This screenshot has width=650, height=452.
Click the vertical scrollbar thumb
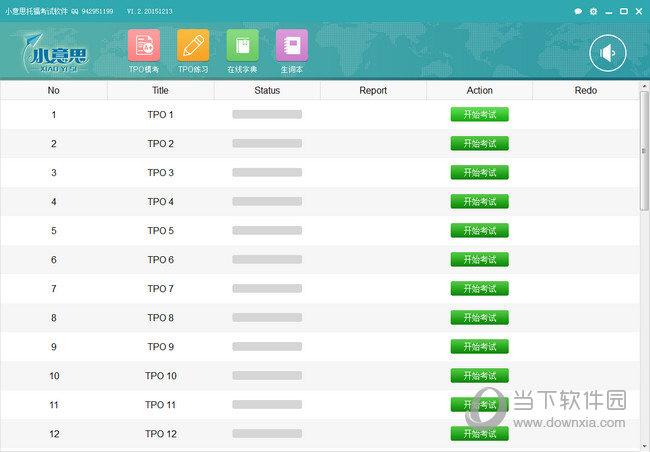644,151
